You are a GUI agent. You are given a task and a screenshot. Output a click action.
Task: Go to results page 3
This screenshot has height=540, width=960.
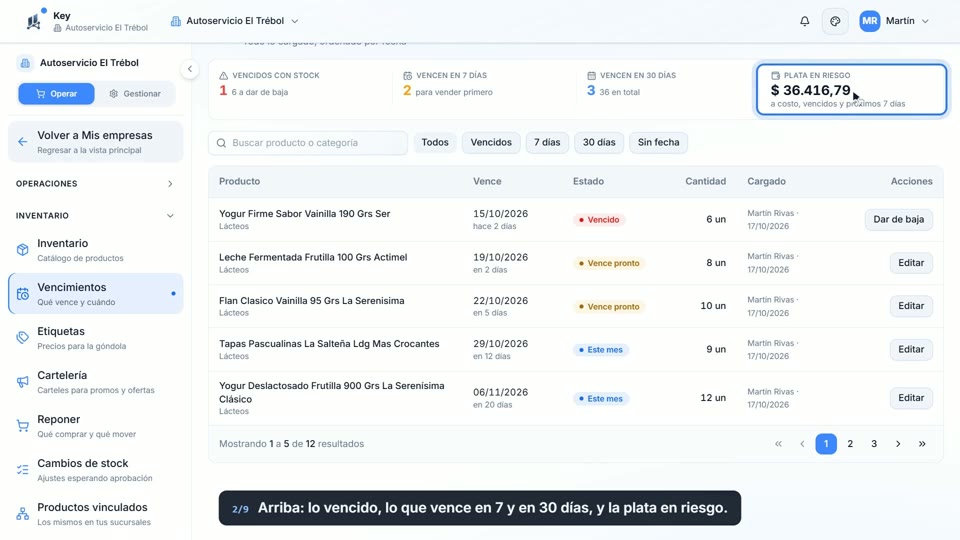(874, 444)
